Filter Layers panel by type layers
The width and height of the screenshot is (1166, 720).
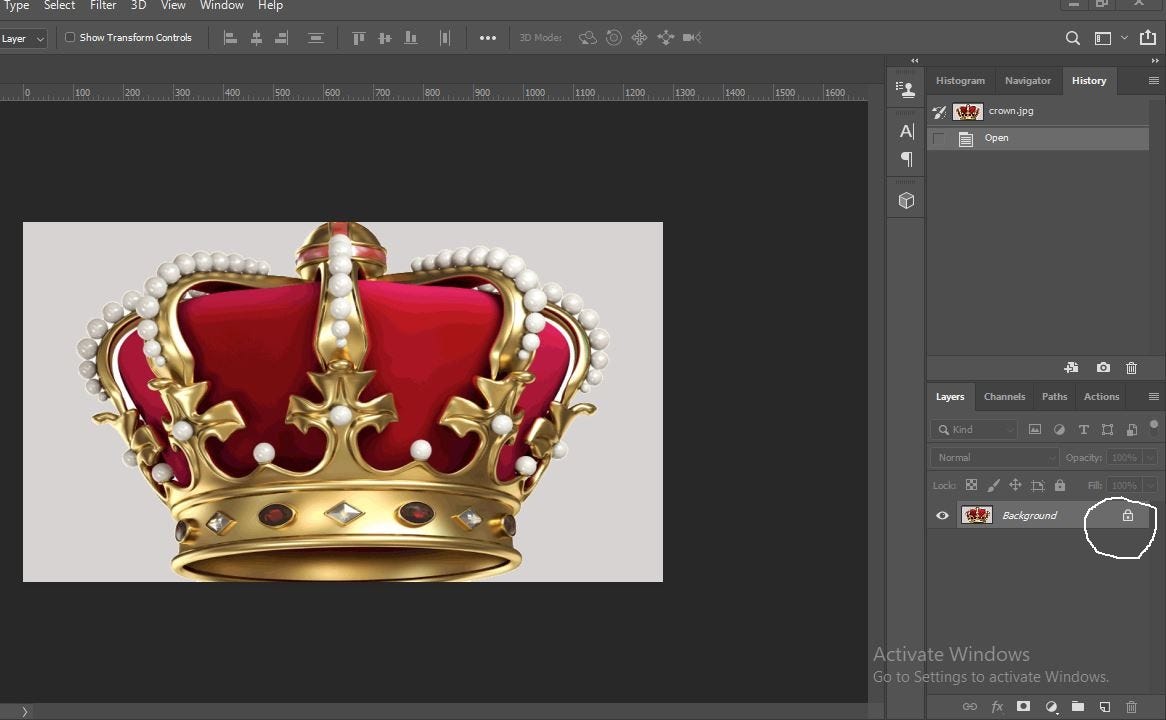pos(1083,429)
